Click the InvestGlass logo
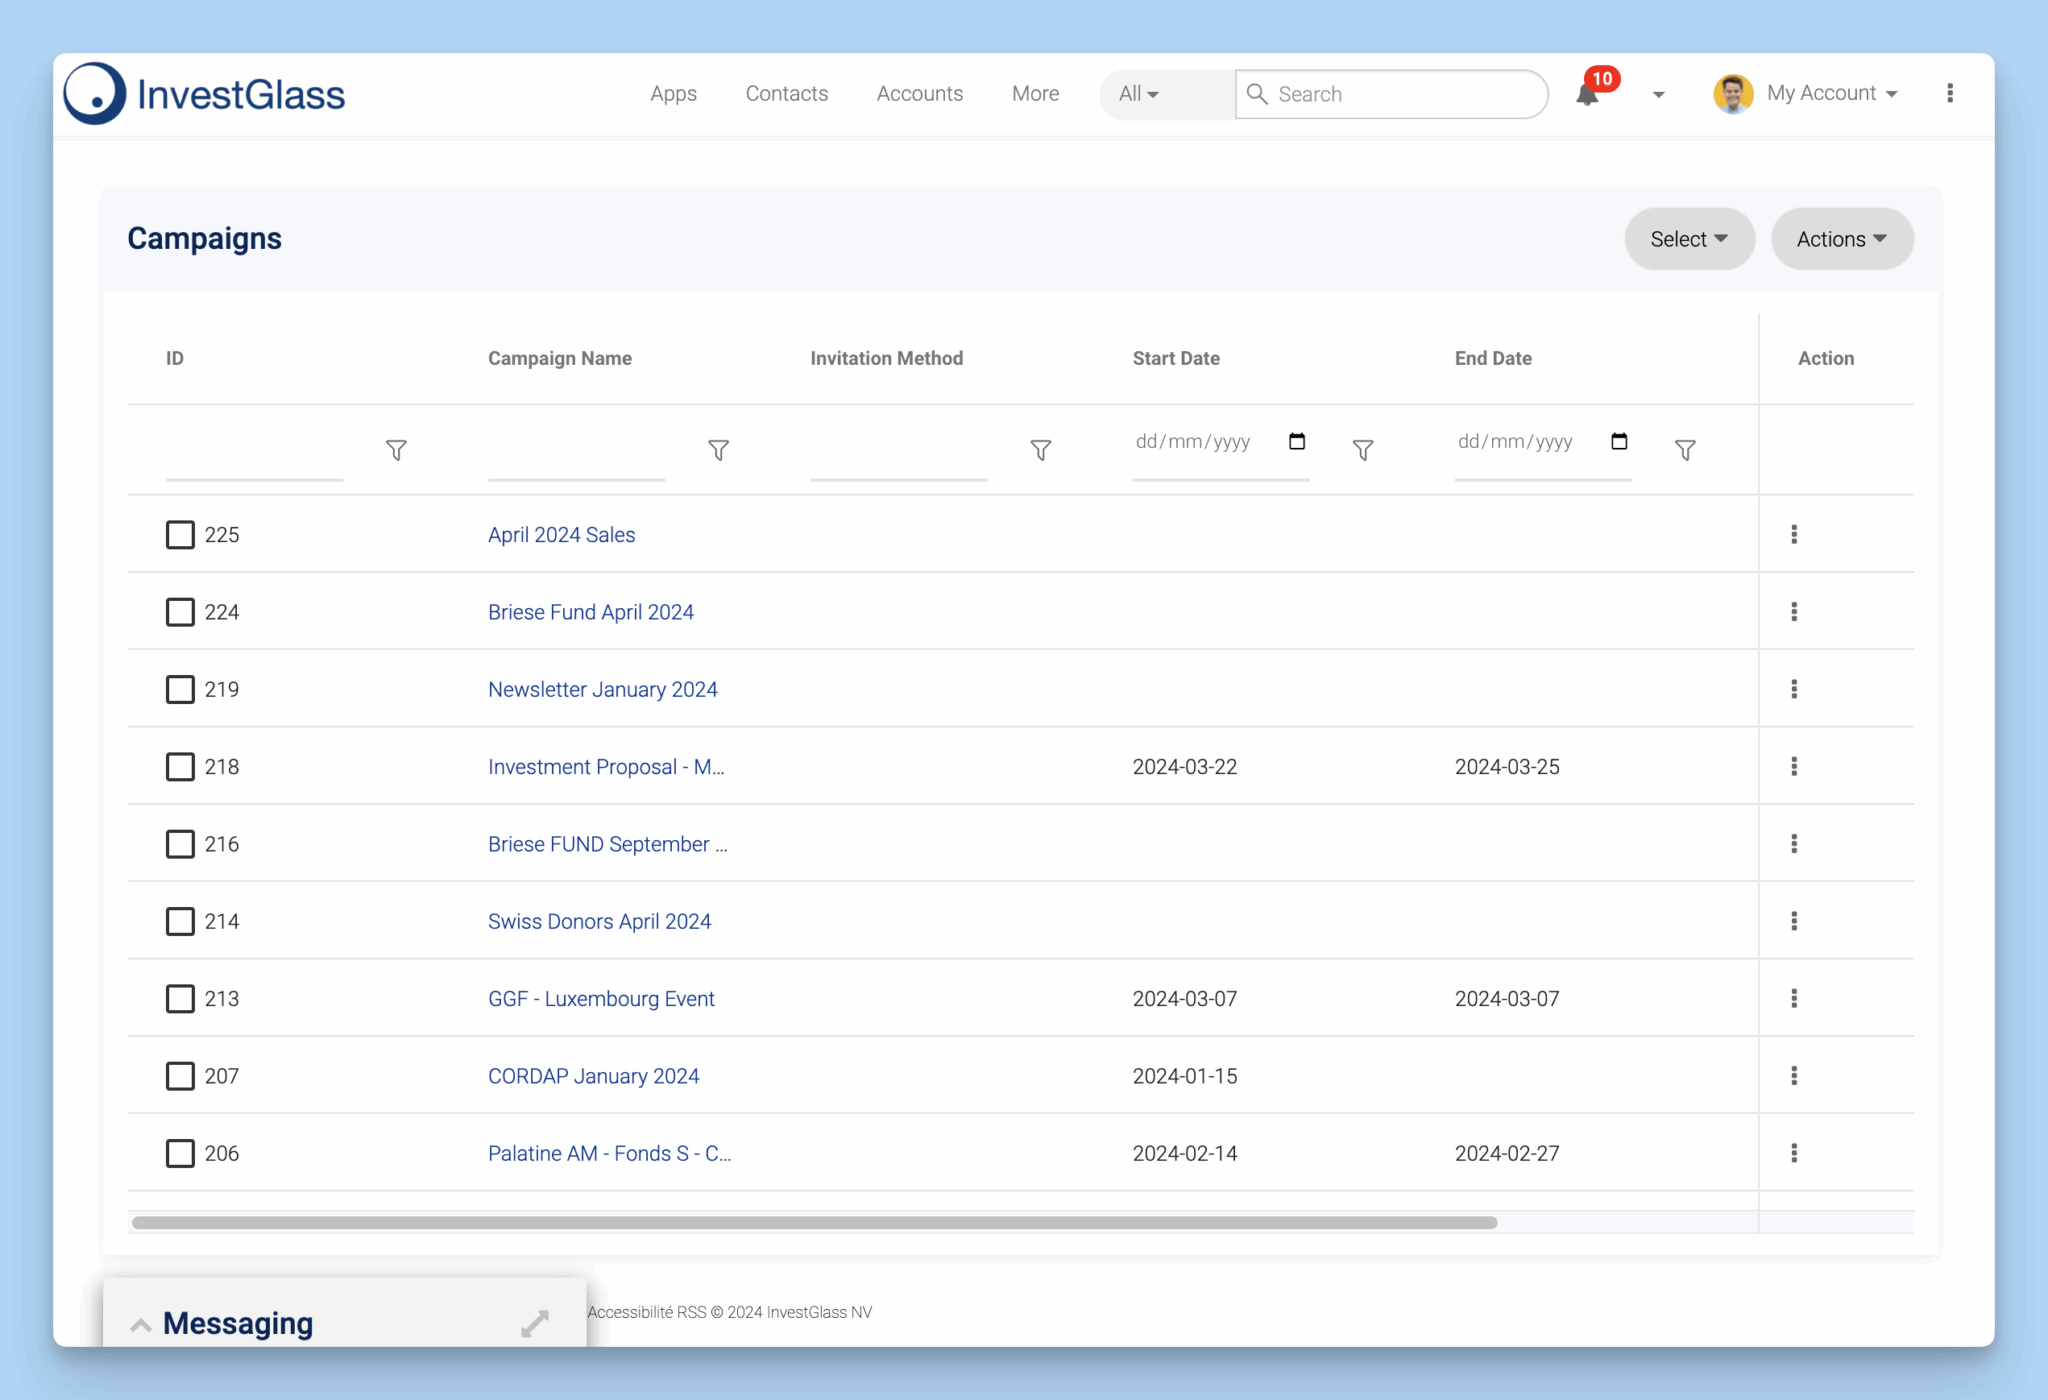Image resolution: width=2048 pixels, height=1400 pixels. (205, 94)
